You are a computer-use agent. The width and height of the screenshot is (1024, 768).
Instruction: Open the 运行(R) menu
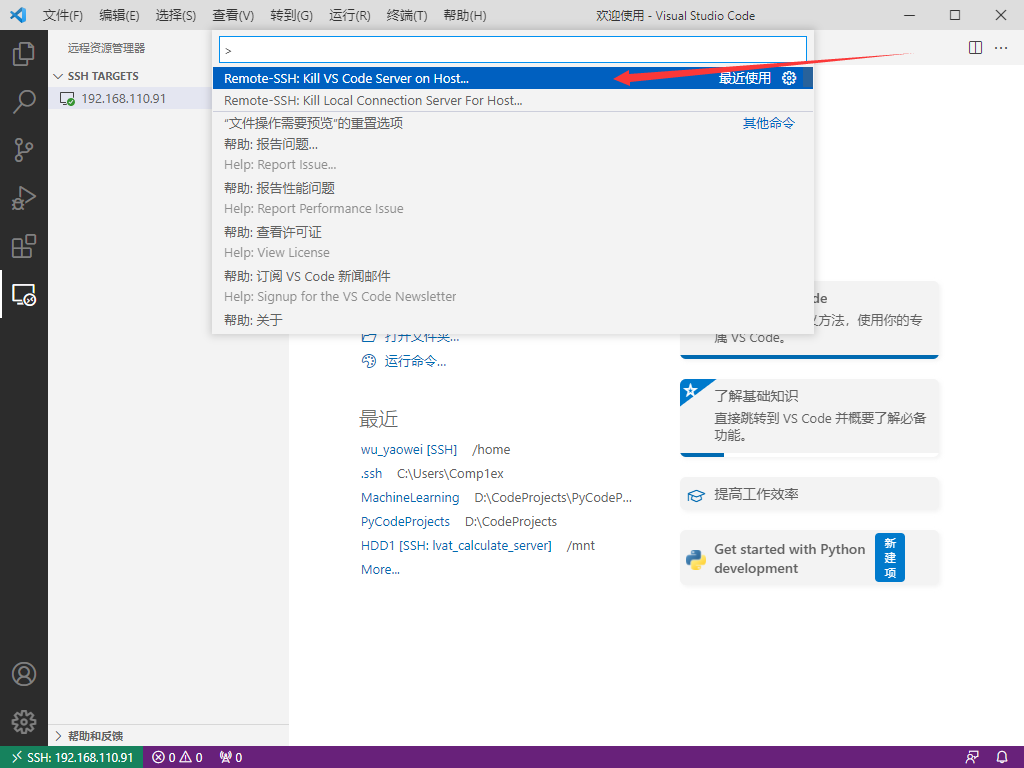(349, 16)
